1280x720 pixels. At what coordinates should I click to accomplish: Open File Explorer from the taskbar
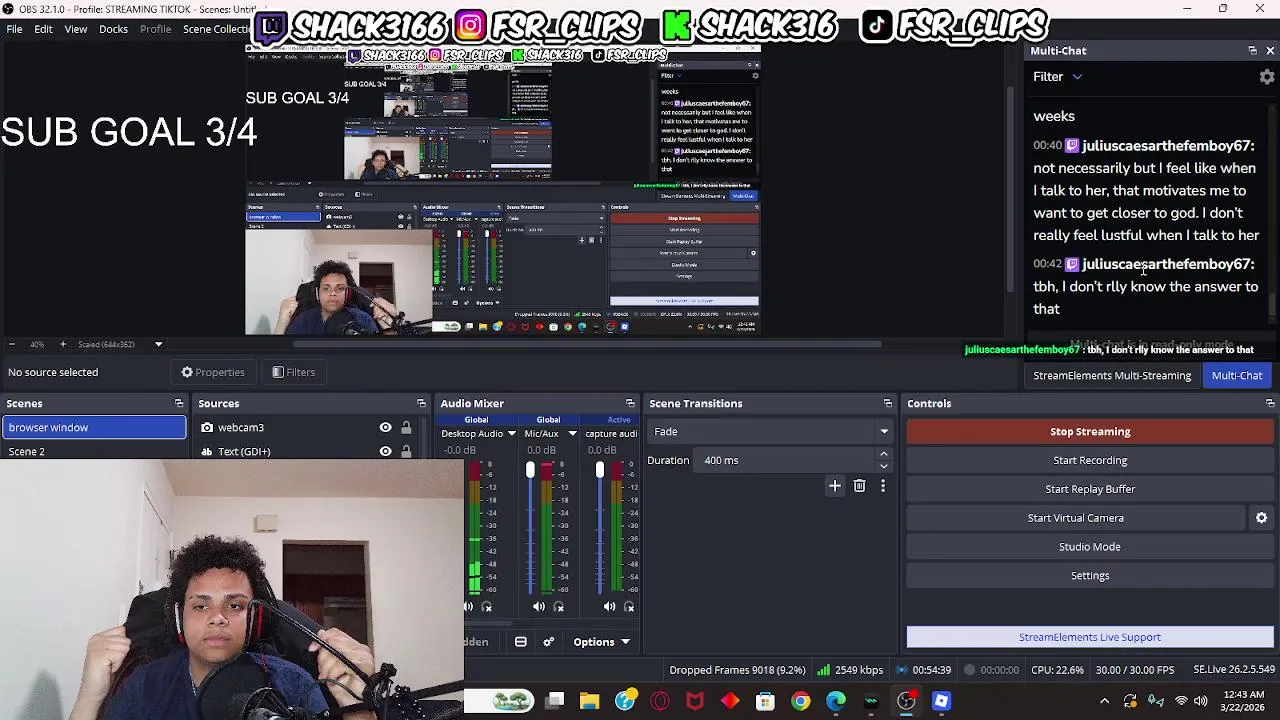tap(589, 701)
